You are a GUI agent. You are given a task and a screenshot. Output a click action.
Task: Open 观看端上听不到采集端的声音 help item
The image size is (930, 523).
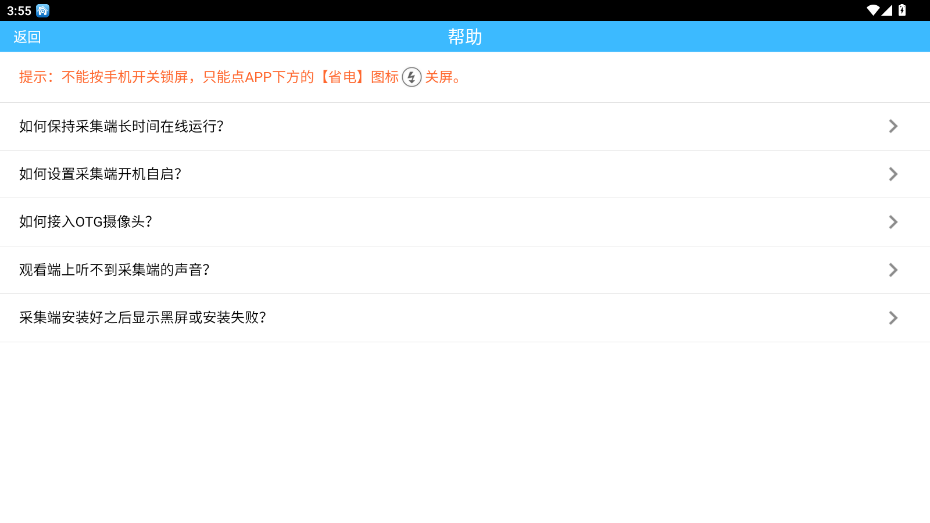coord(465,270)
